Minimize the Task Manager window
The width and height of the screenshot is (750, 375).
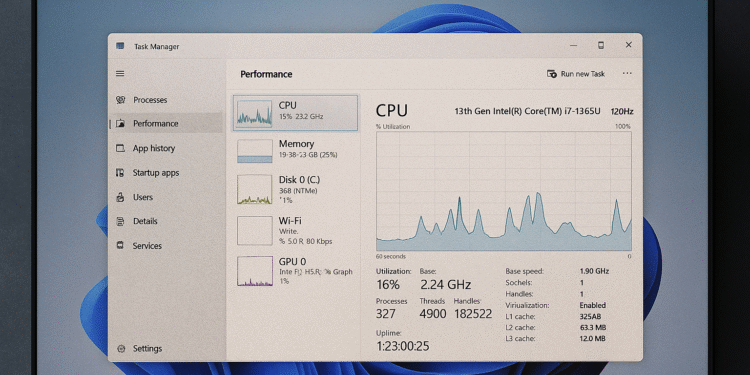coord(574,45)
